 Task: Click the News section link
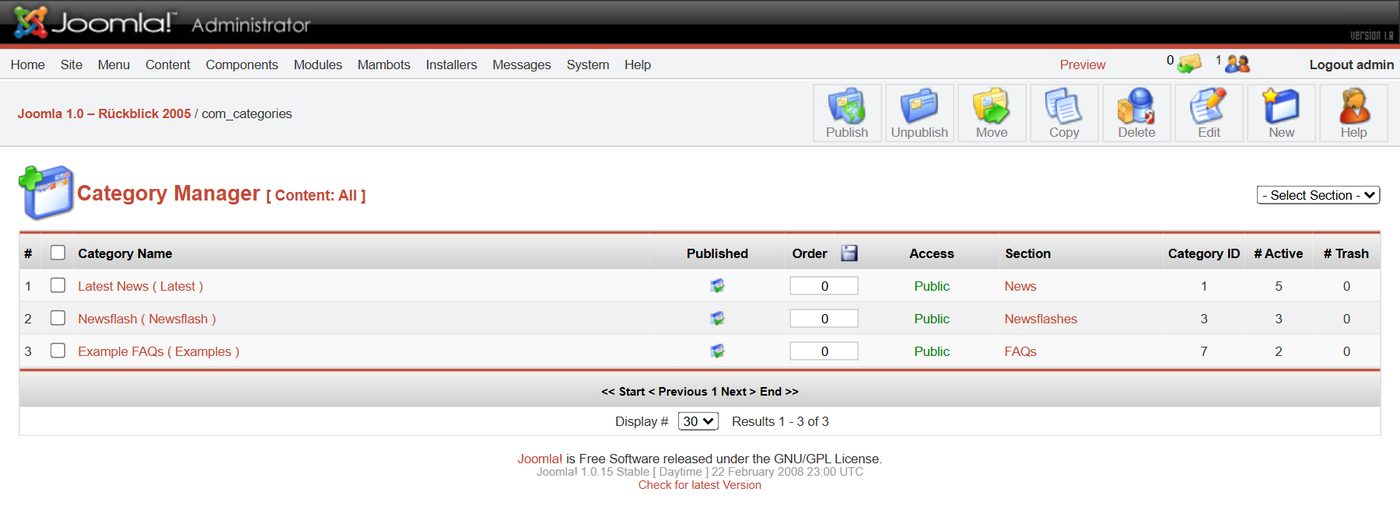click(1021, 286)
